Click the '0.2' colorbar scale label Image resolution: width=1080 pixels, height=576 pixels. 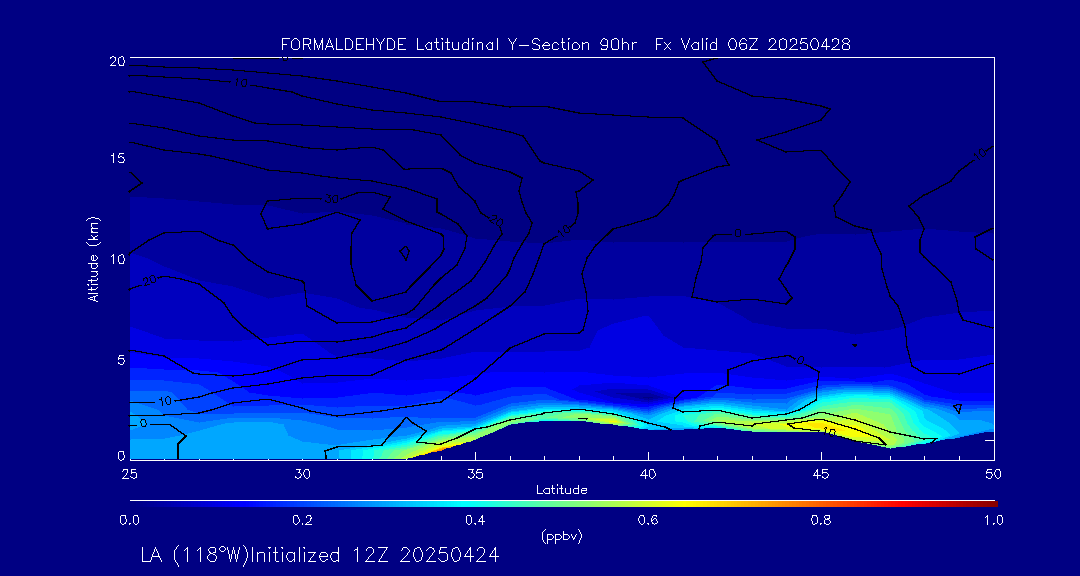tap(303, 521)
